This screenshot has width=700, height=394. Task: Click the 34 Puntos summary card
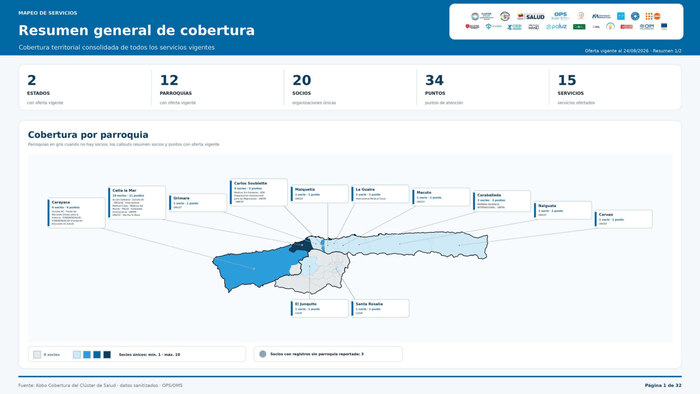tap(482, 87)
